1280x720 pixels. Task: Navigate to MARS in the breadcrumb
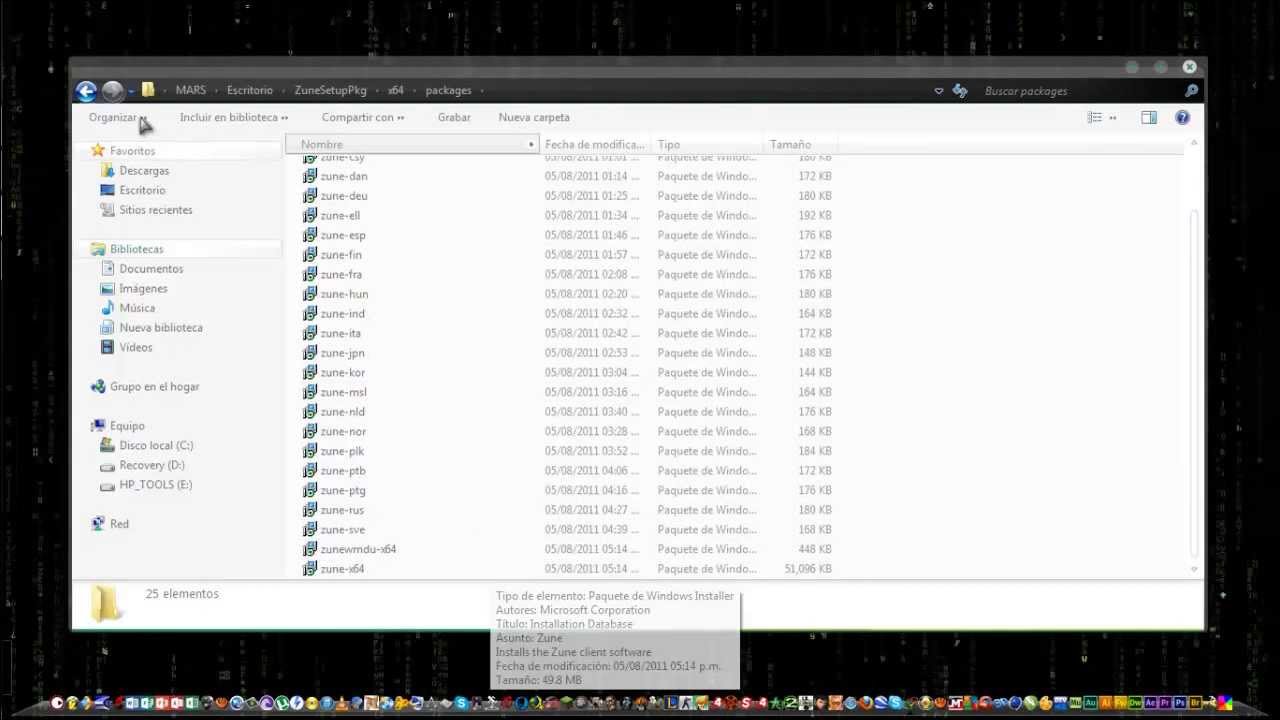point(191,91)
